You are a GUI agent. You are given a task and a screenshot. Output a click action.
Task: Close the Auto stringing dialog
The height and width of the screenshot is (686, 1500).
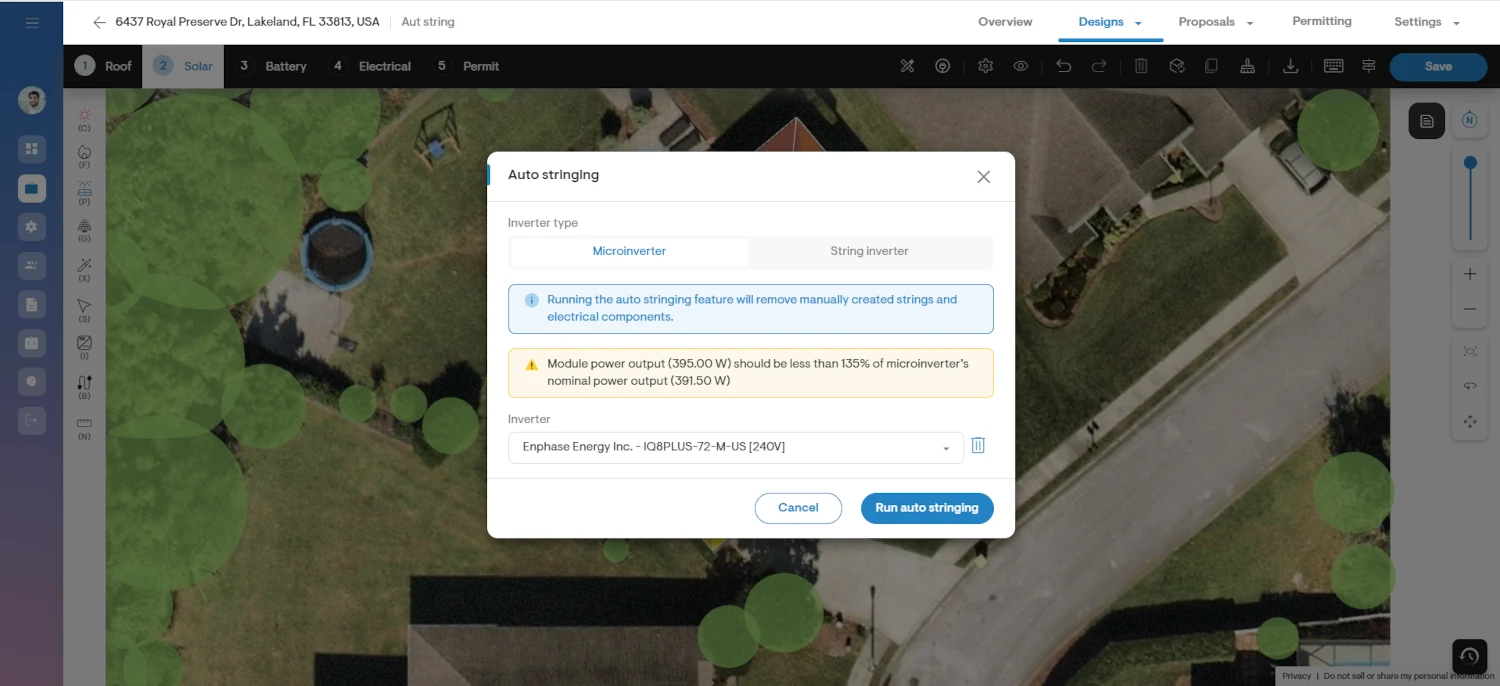click(983, 177)
